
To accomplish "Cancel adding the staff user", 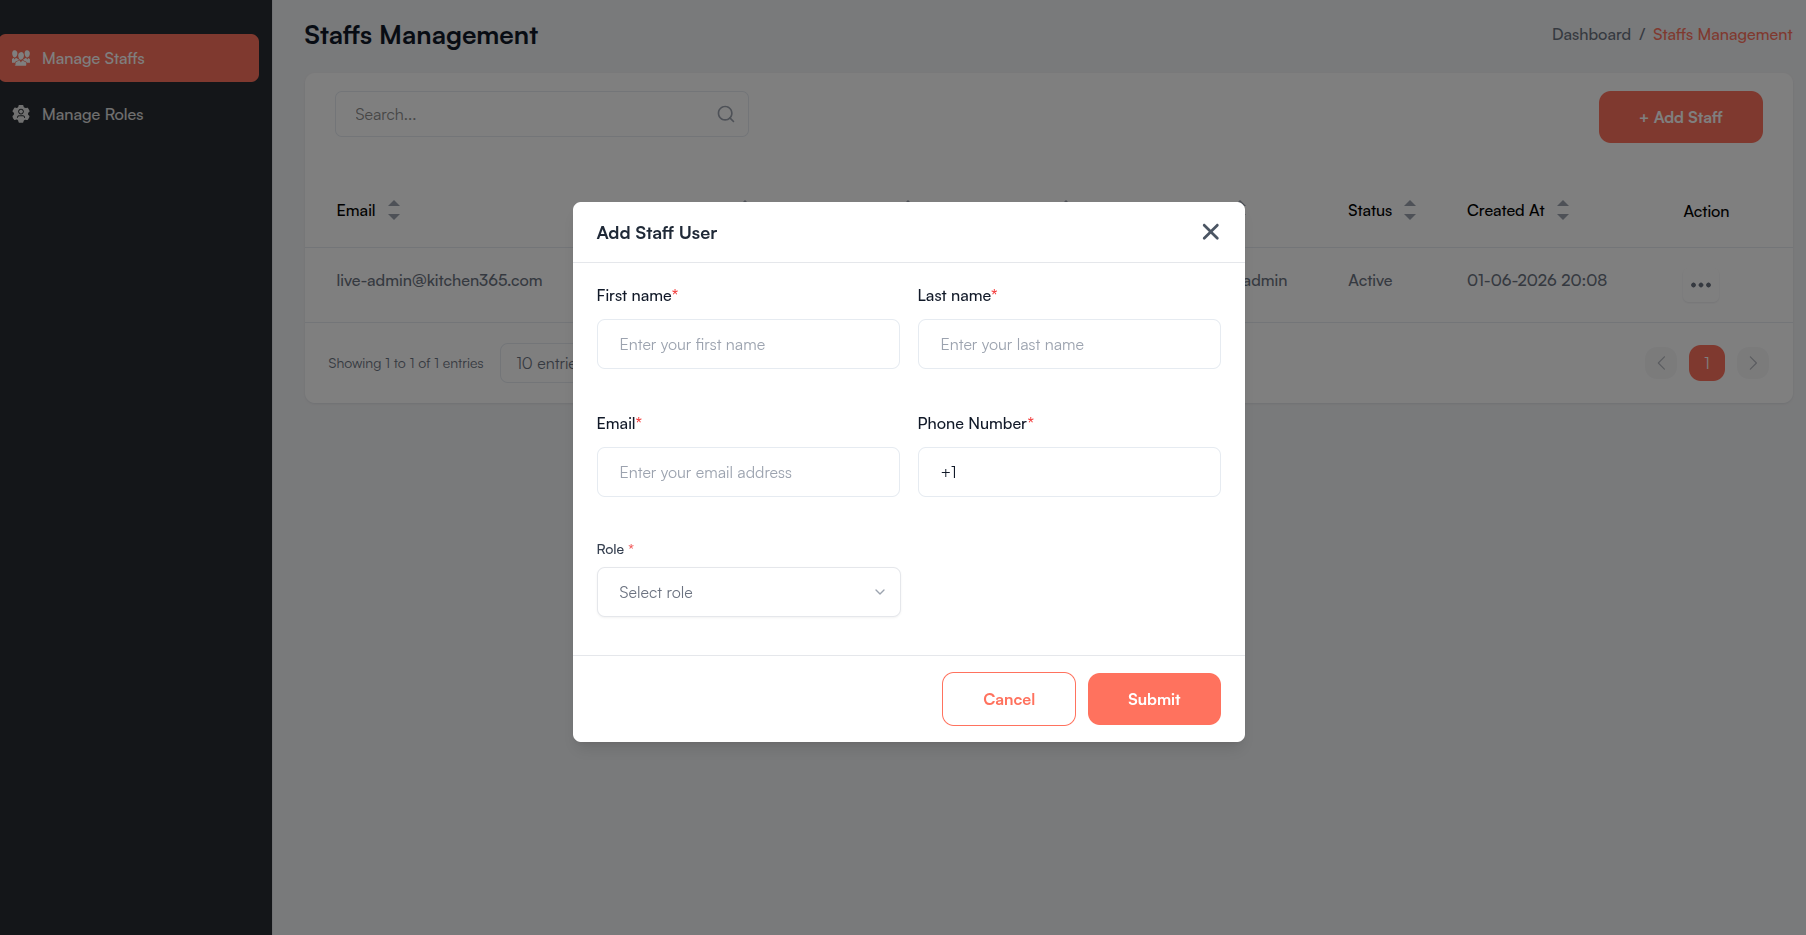I will pos(1008,699).
